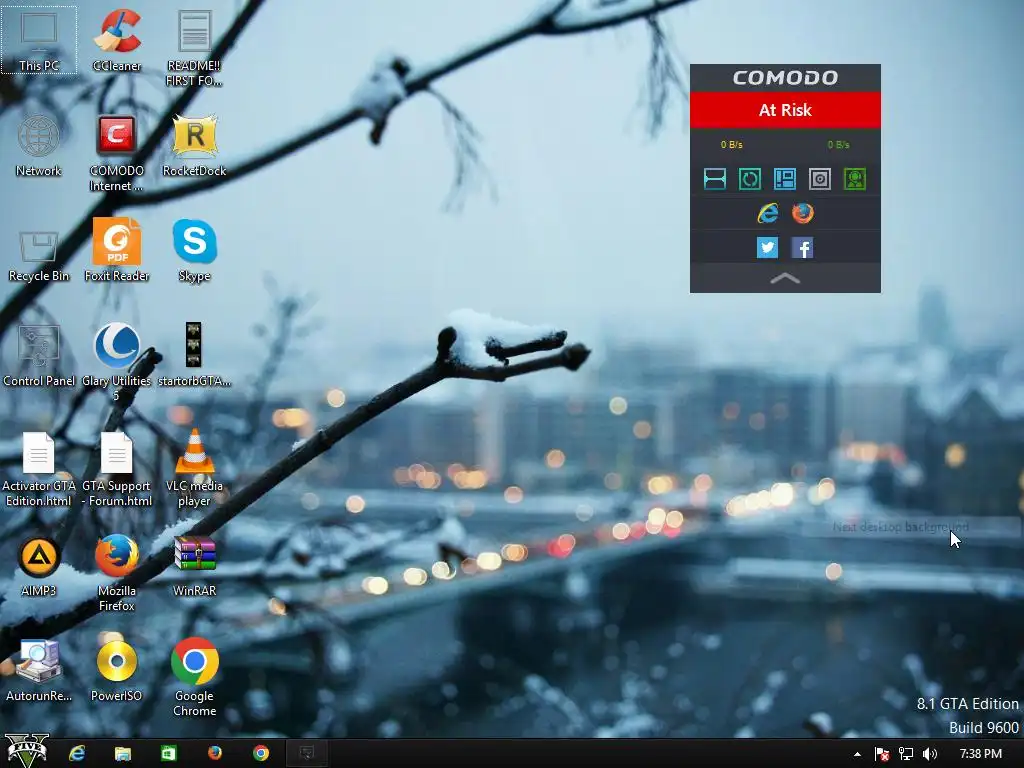Screen dimensions: 1024x768
Task: Click the COMODO logo header on widget
Action: click(x=785, y=78)
